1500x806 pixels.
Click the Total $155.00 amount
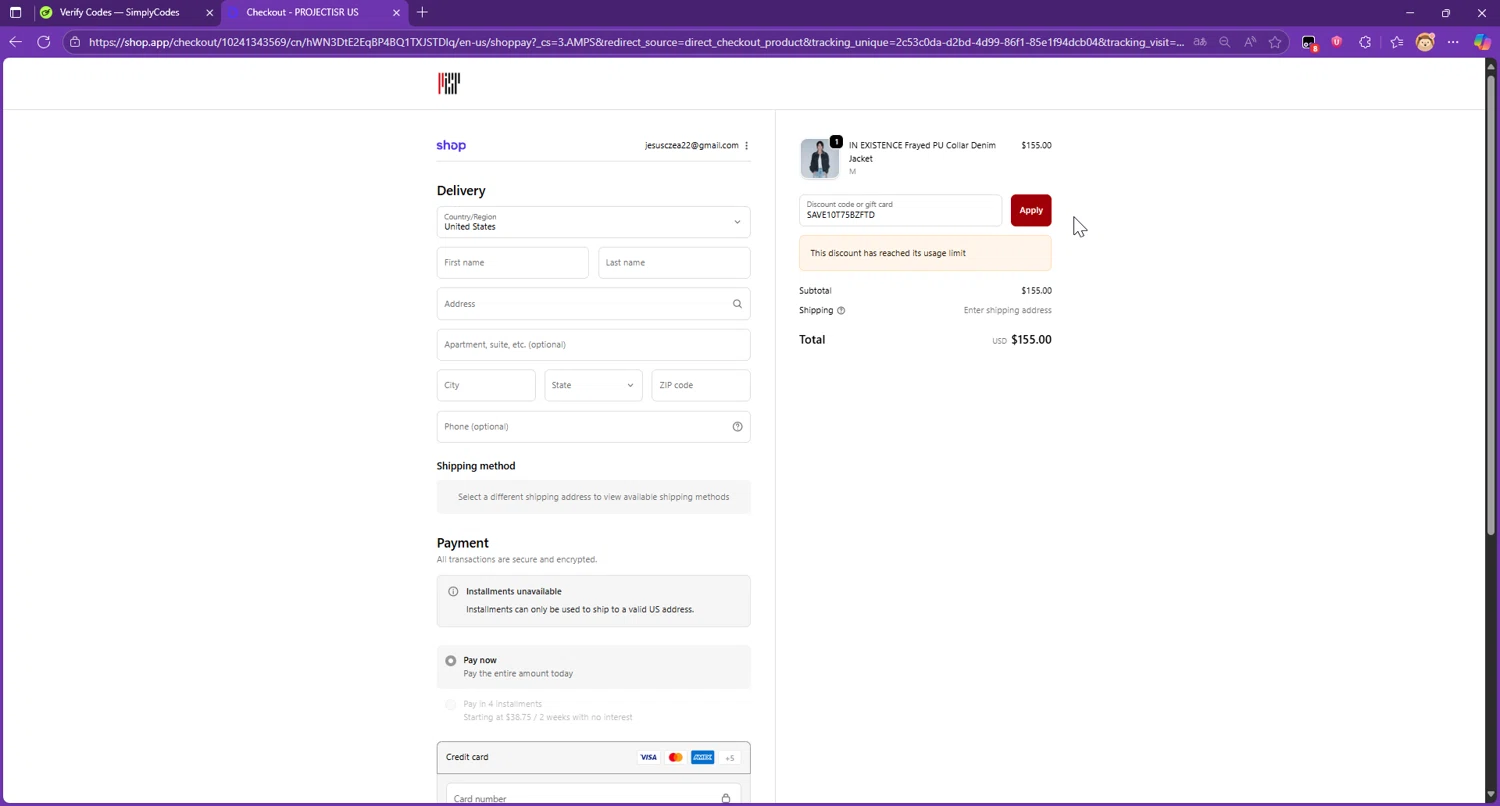point(1031,340)
